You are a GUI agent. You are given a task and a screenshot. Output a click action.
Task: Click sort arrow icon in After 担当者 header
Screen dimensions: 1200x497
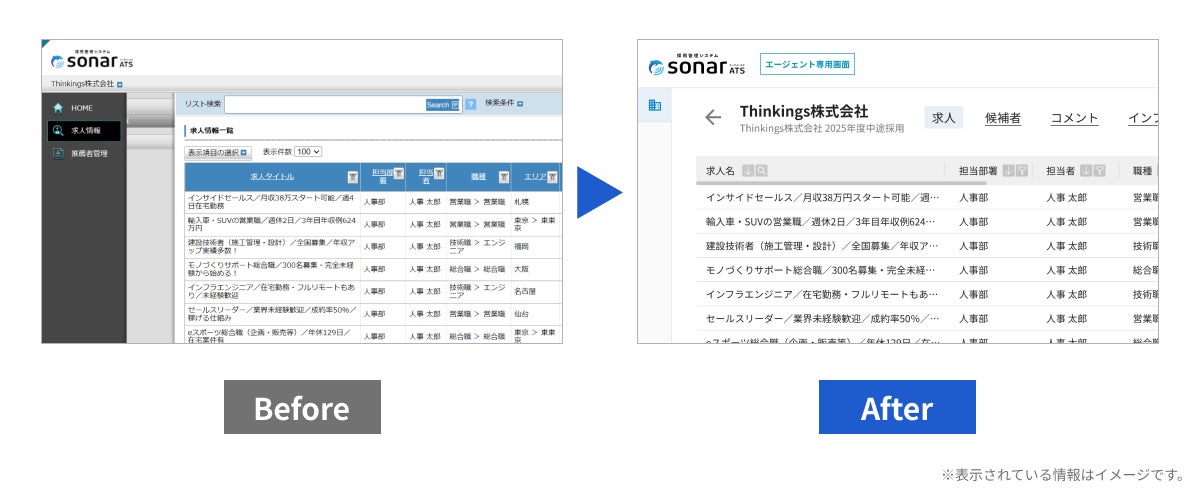pos(1085,171)
